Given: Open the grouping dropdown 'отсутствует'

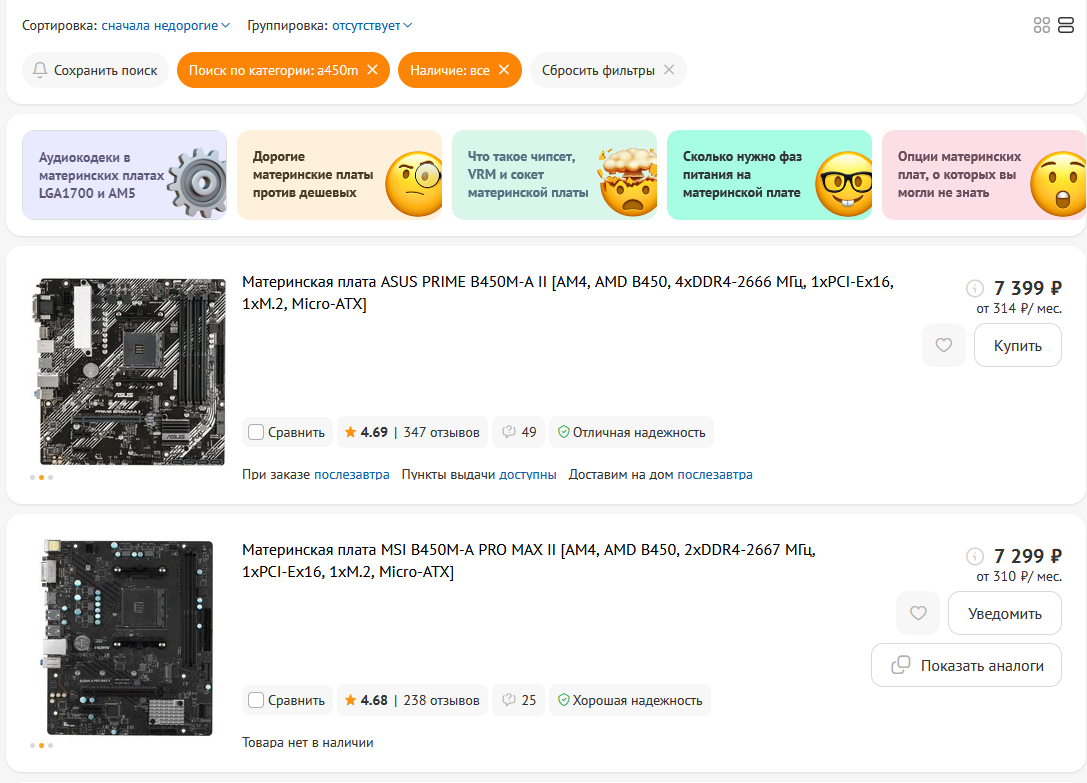Looking at the screenshot, I should 372,26.
